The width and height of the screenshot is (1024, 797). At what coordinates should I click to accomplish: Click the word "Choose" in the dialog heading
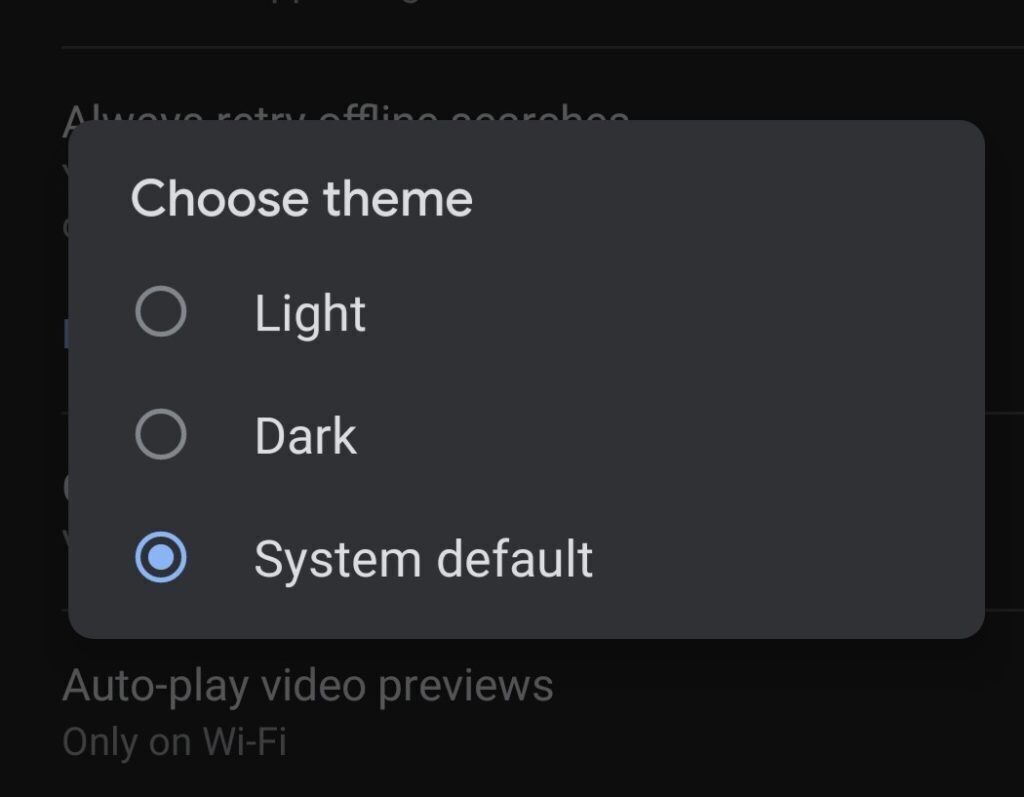tap(221, 198)
